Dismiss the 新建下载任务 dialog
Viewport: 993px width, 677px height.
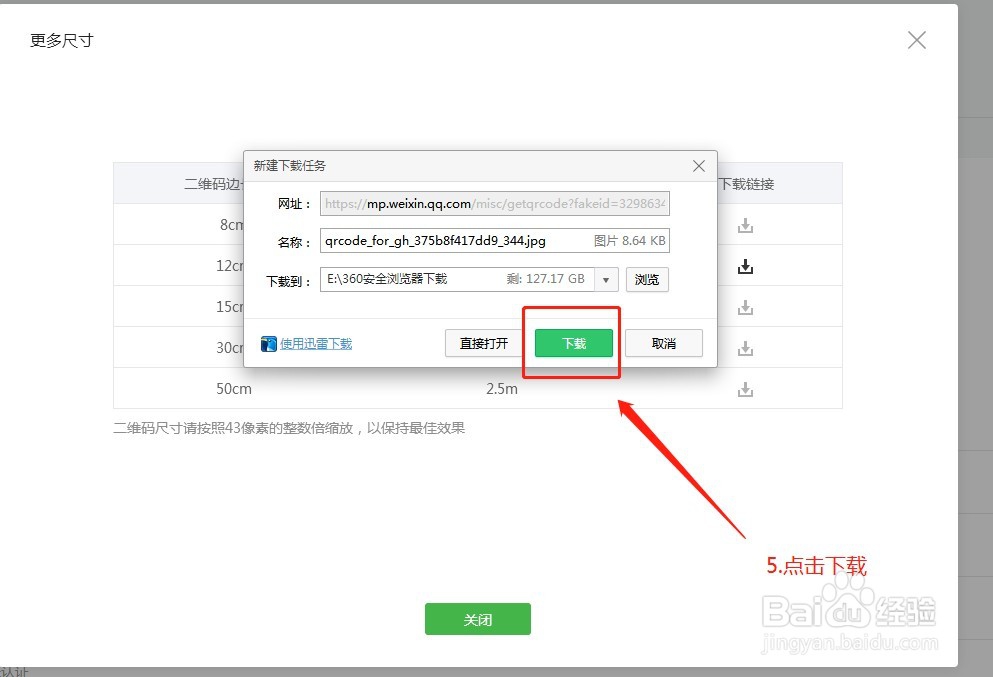point(698,165)
